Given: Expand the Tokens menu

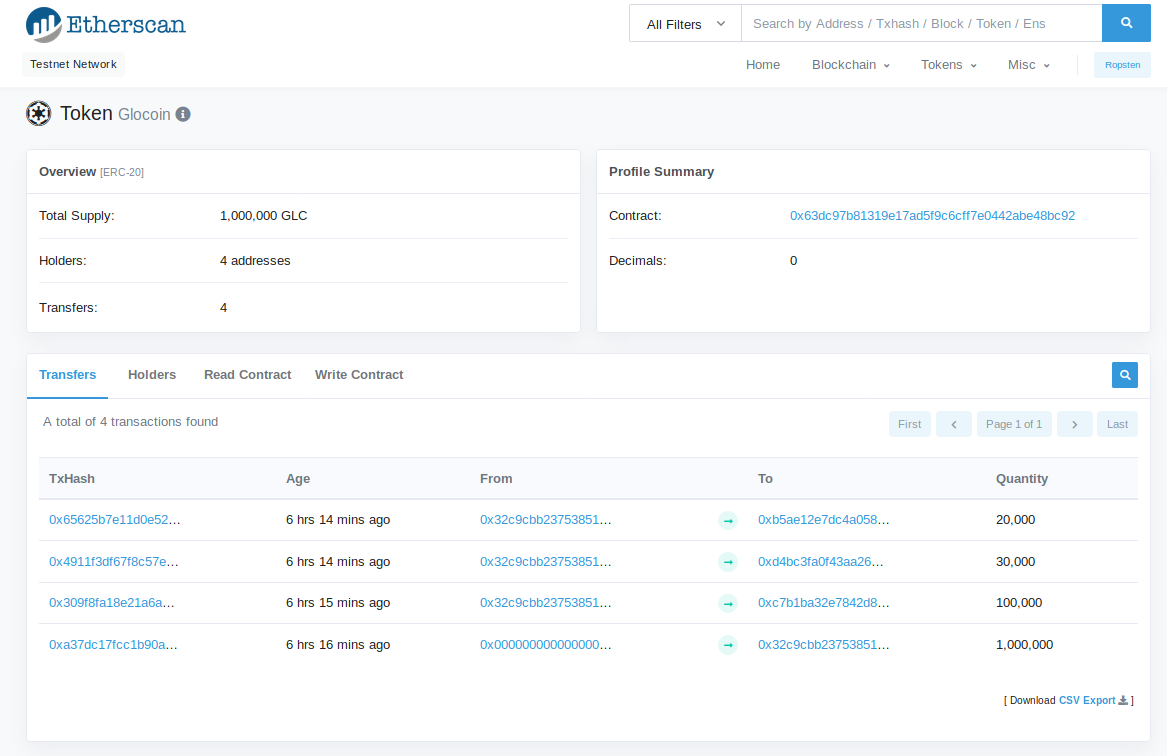Looking at the screenshot, I should pyautogui.click(x=948, y=65).
